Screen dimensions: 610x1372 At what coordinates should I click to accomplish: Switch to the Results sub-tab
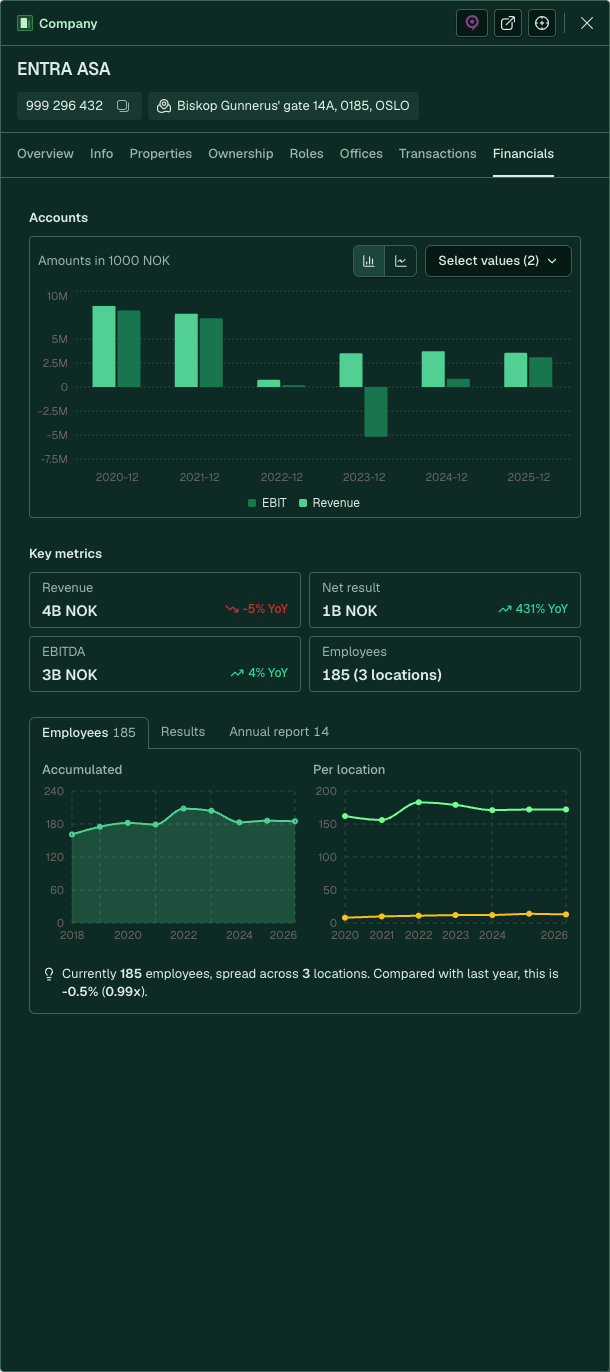(183, 732)
